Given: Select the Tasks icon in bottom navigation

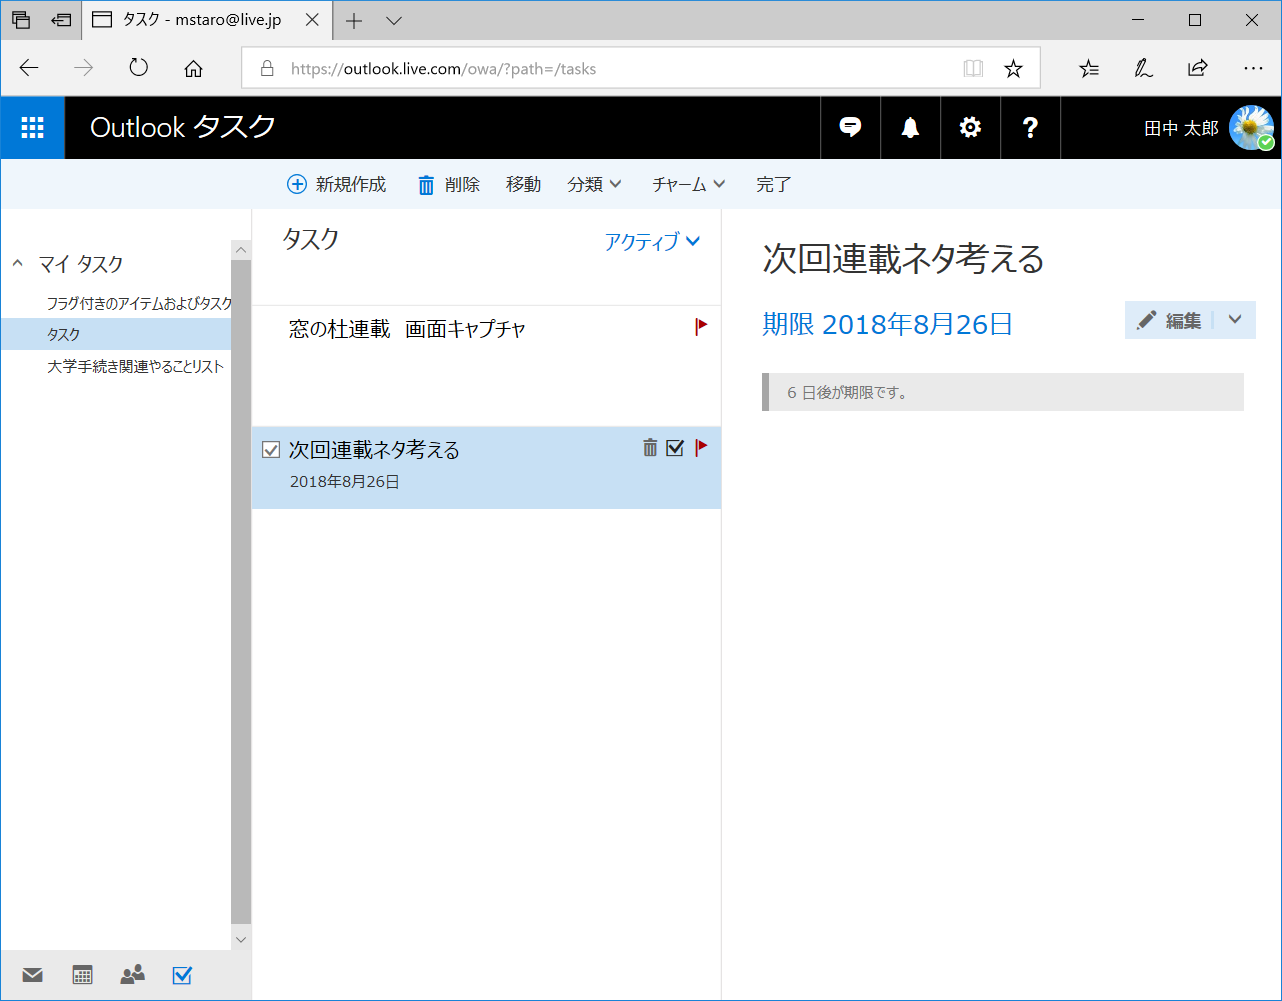Looking at the screenshot, I should tap(181, 975).
